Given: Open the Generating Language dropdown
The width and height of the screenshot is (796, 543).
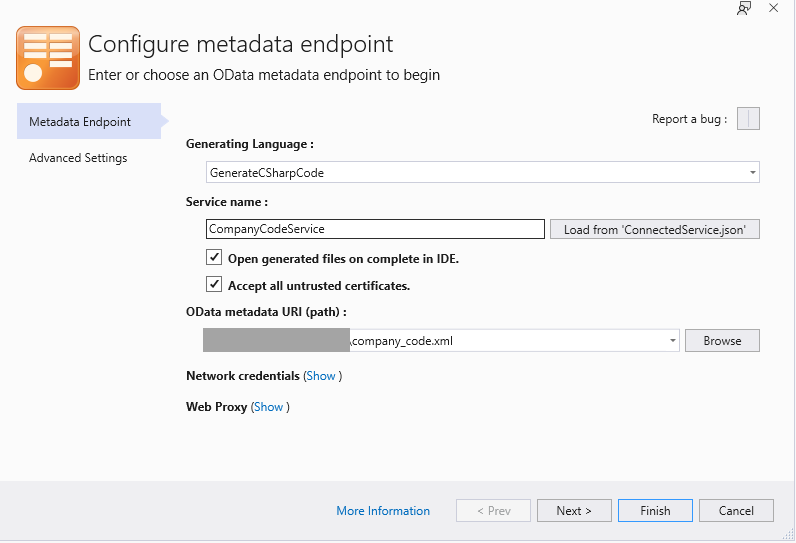Looking at the screenshot, I should [x=482, y=172].
